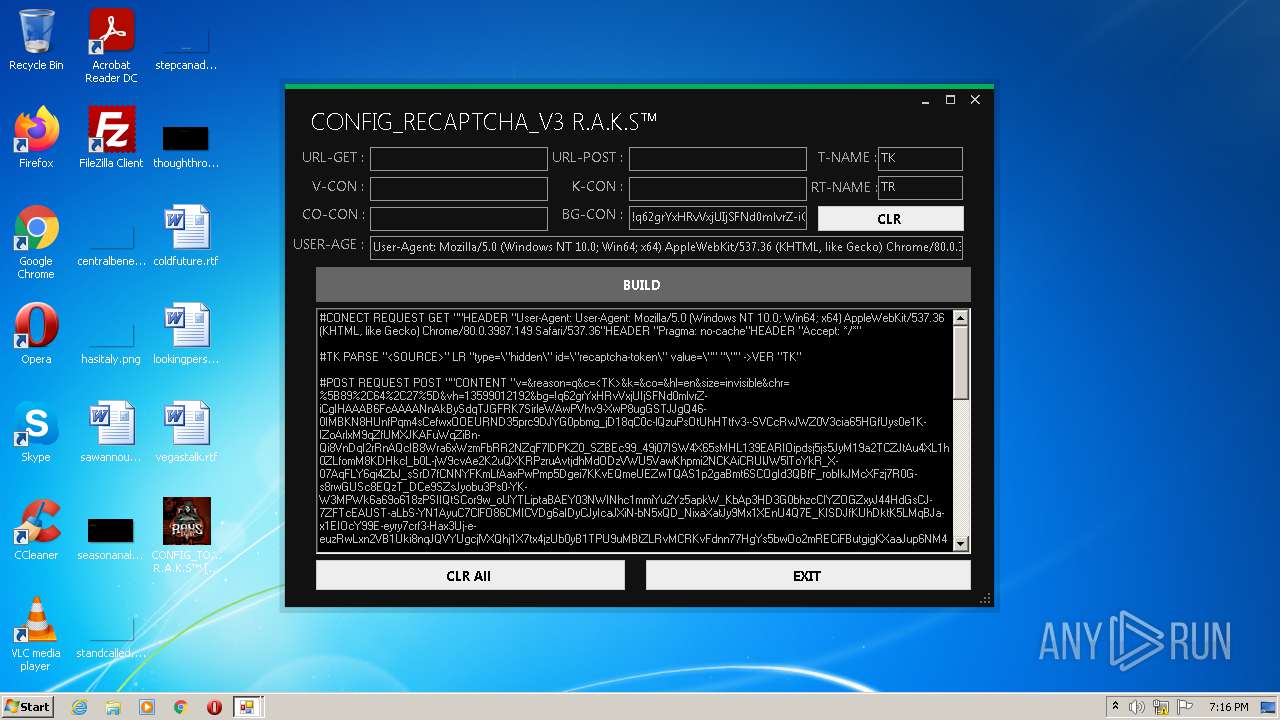Open media player taskbar icon
The height and width of the screenshot is (720, 1280).
tap(147, 707)
